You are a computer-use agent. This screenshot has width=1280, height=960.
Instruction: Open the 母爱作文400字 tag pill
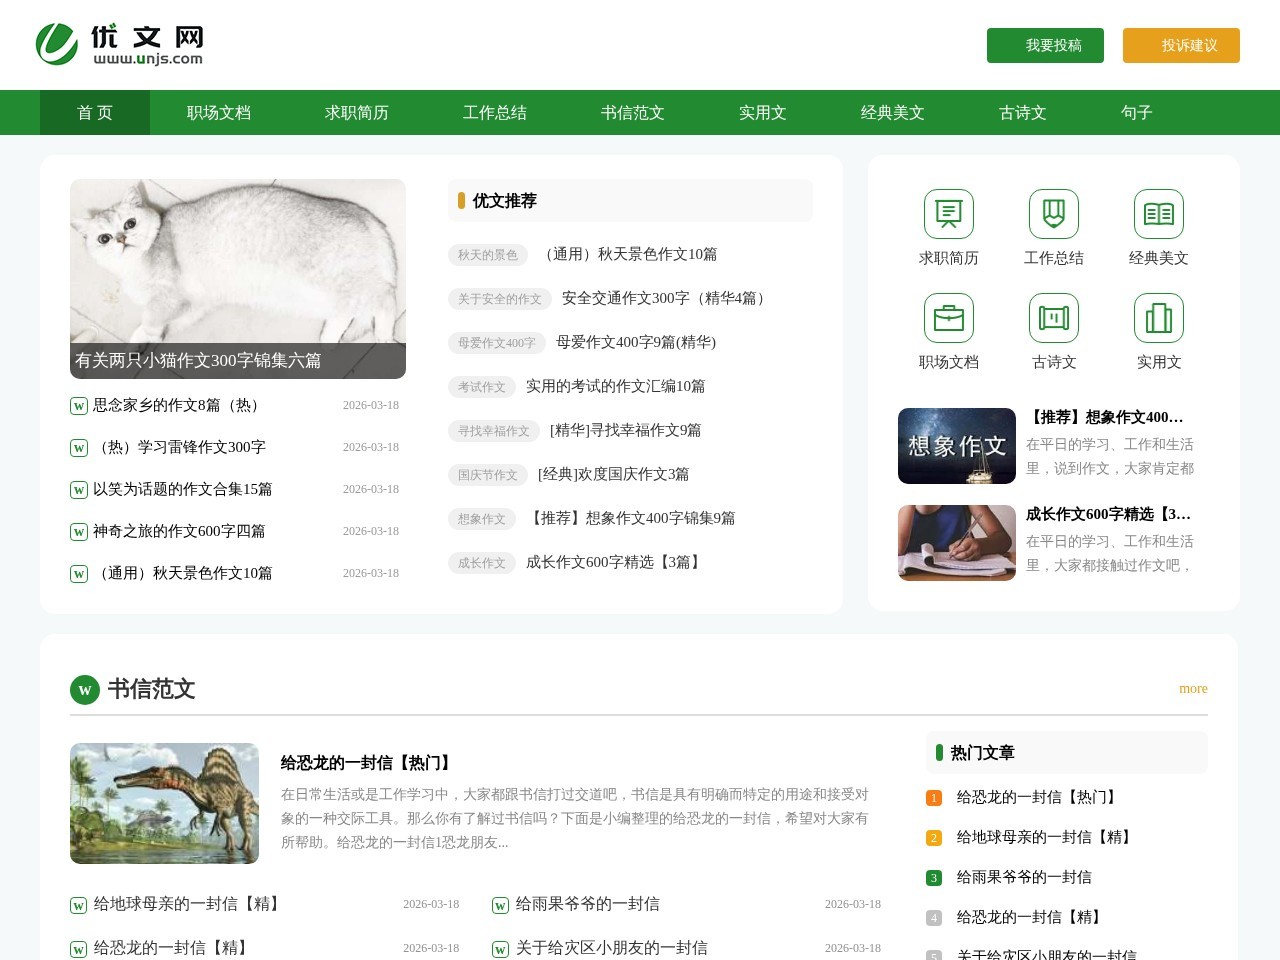click(x=497, y=343)
